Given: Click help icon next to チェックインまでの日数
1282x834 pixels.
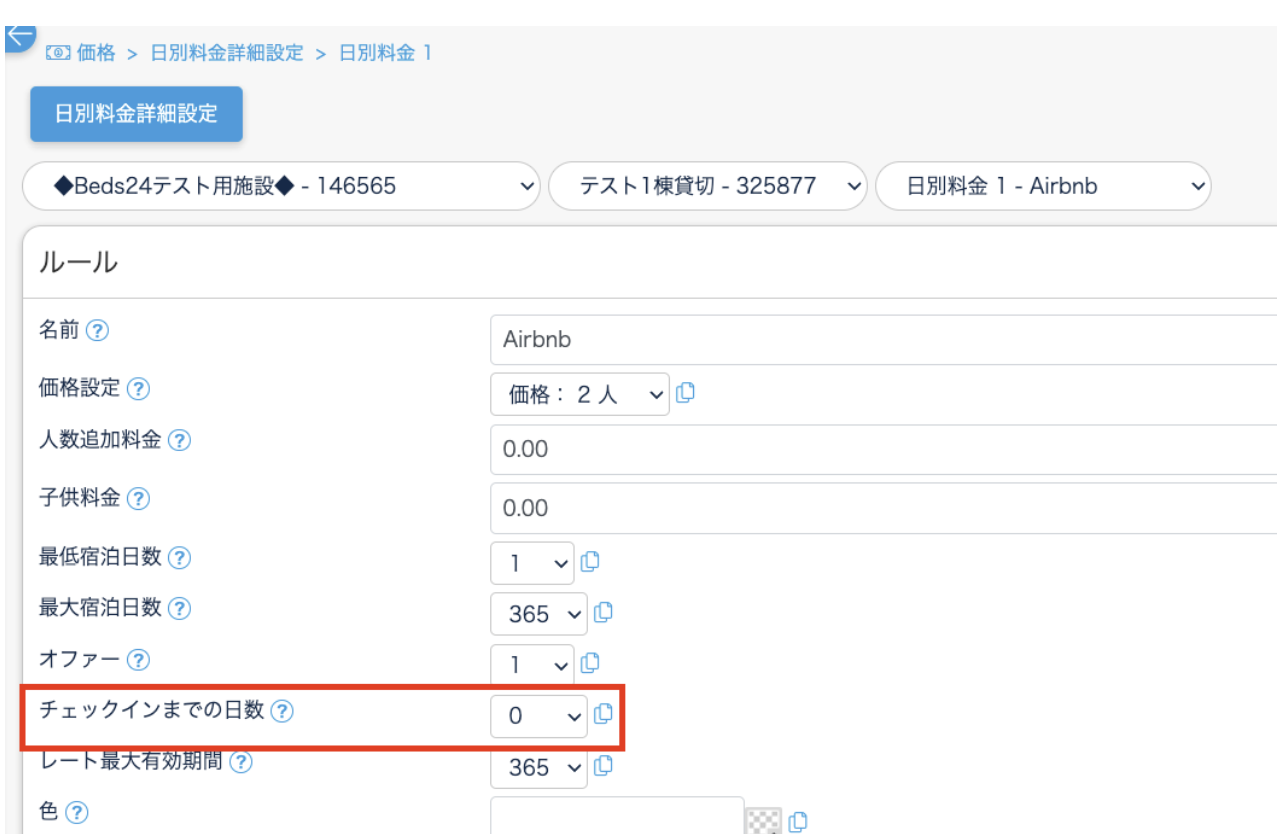Looking at the screenshot, I should pyautogui.click(x=283, y=711).
